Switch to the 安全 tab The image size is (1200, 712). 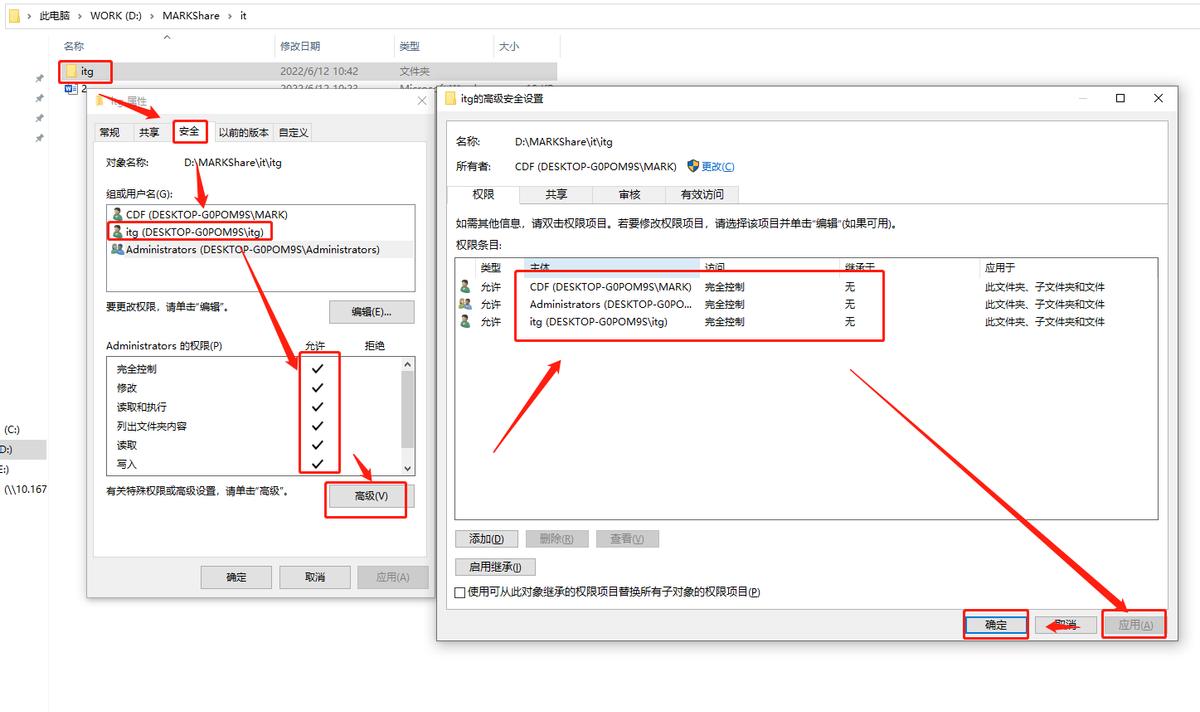(189, 131)
